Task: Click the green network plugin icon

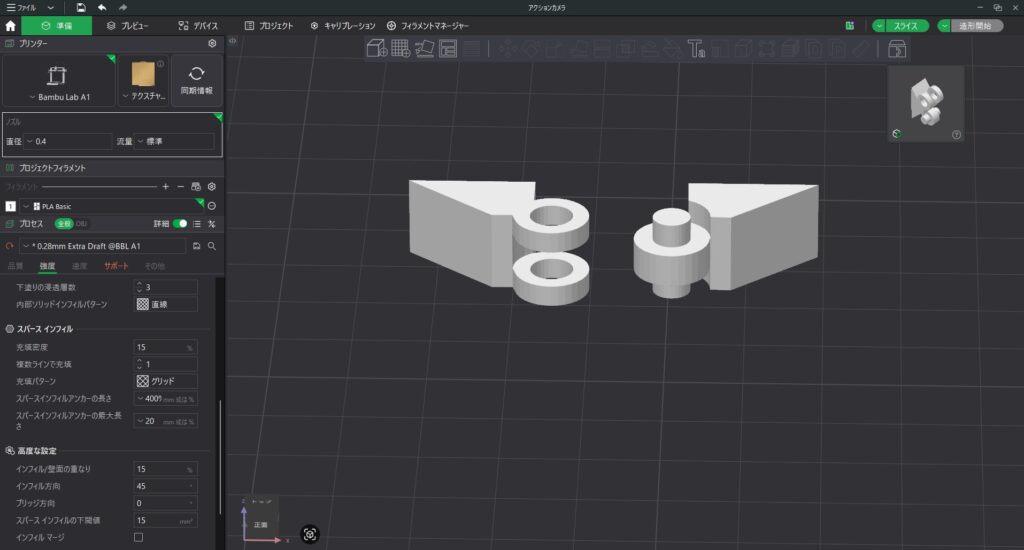Action: 850,25
